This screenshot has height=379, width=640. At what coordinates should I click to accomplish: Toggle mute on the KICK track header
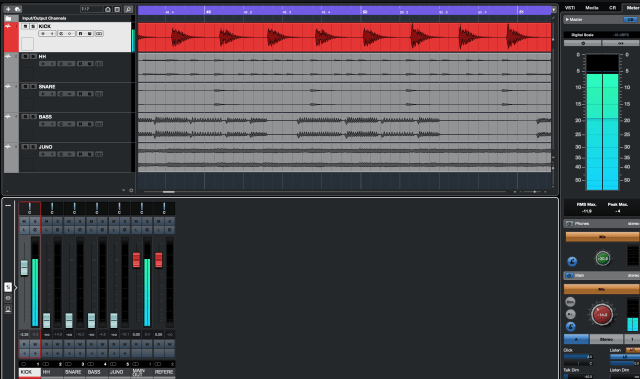coord(25,27)
